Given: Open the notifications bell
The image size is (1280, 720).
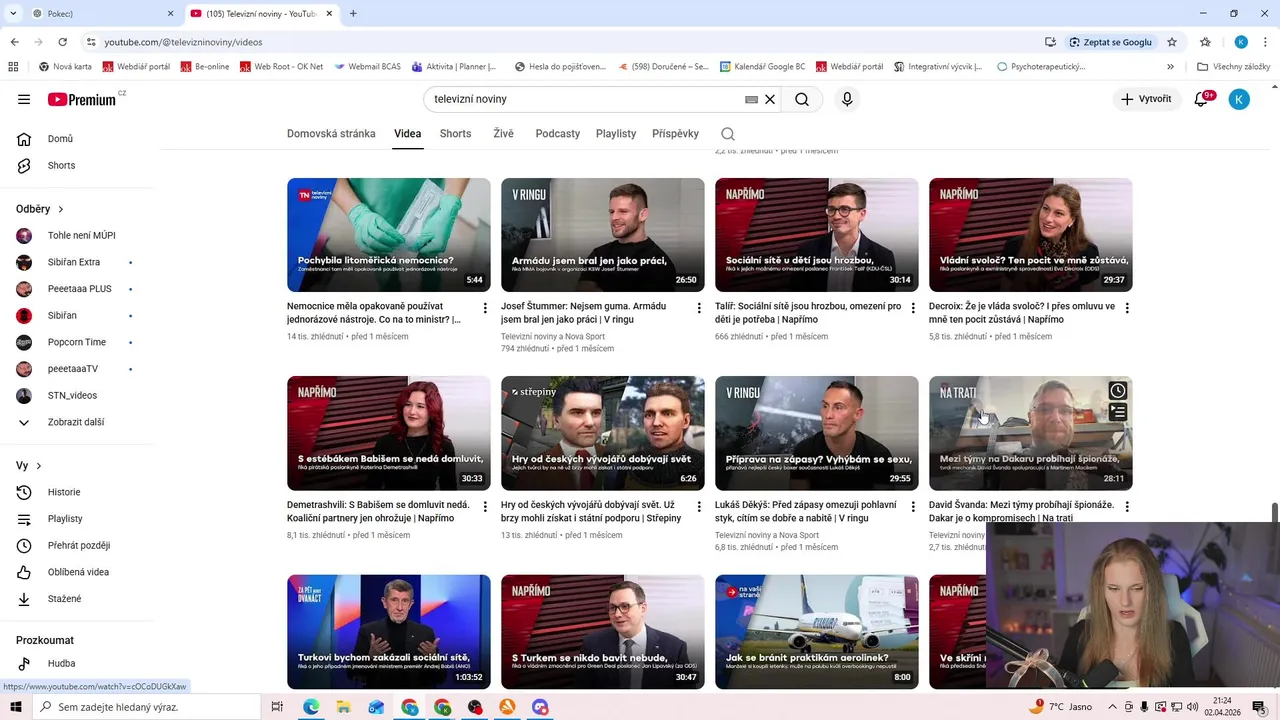Looking at the screenshot, I should coord(1202,99).
